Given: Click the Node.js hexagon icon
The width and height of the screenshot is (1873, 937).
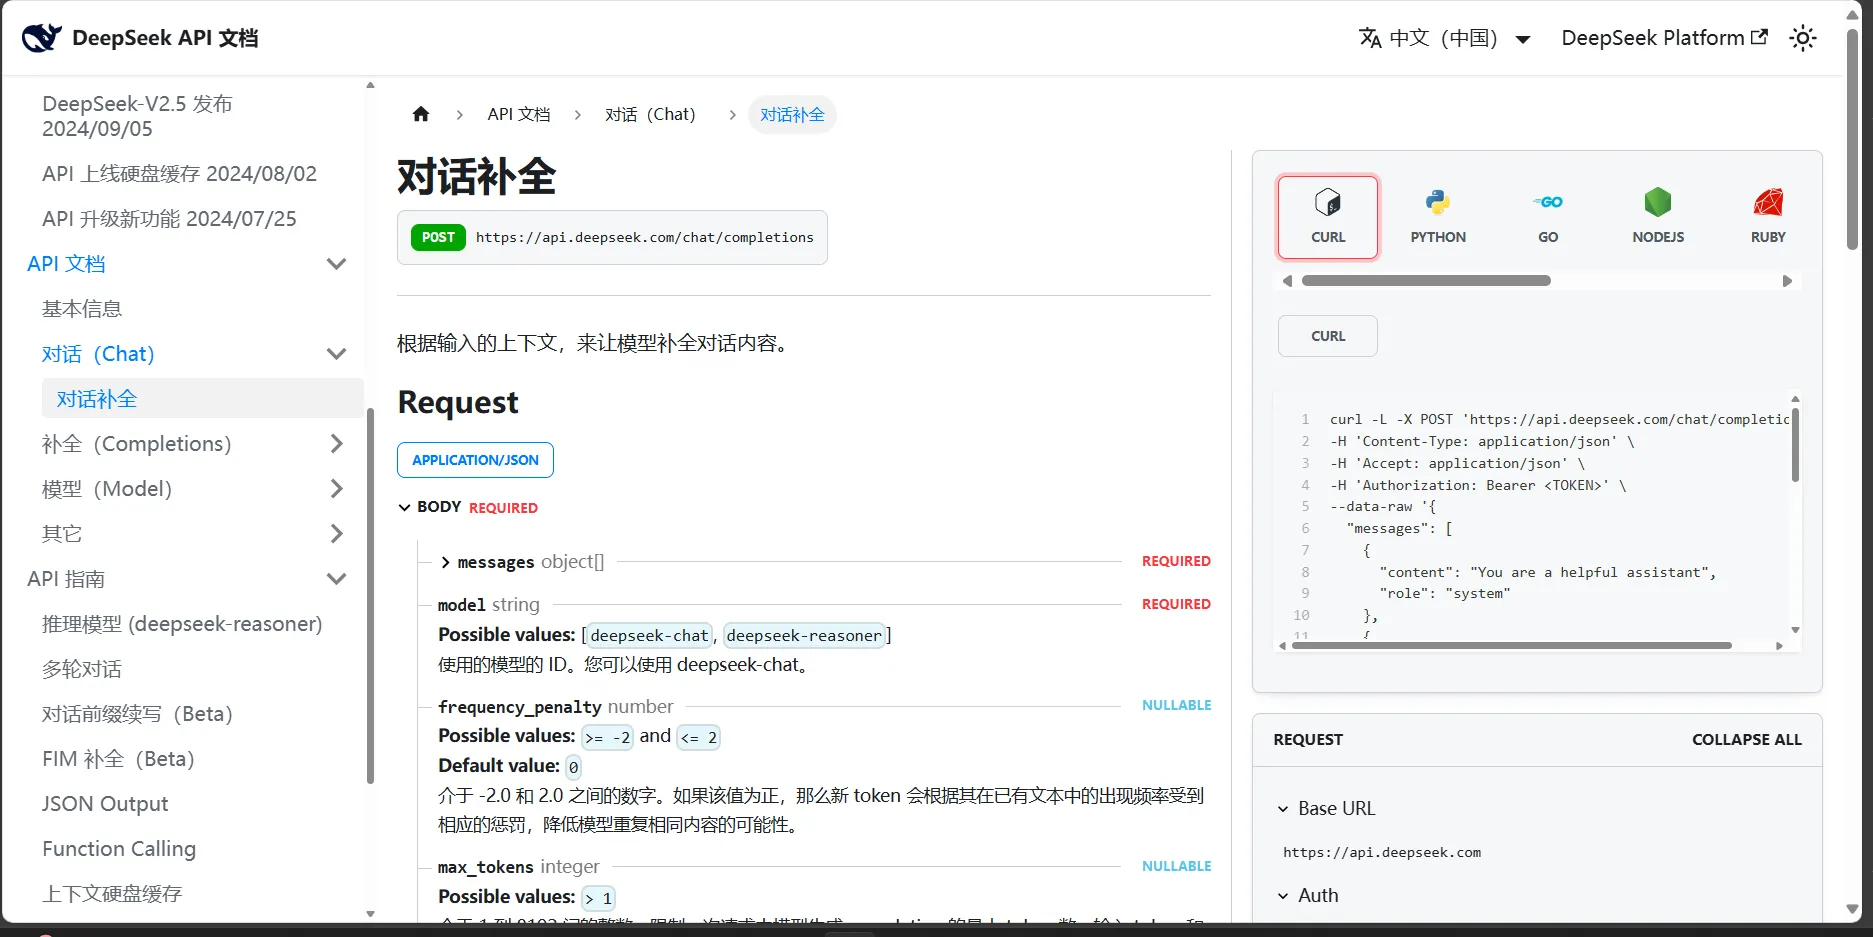Looking at the screenshot, I should tap(1658, 202).
